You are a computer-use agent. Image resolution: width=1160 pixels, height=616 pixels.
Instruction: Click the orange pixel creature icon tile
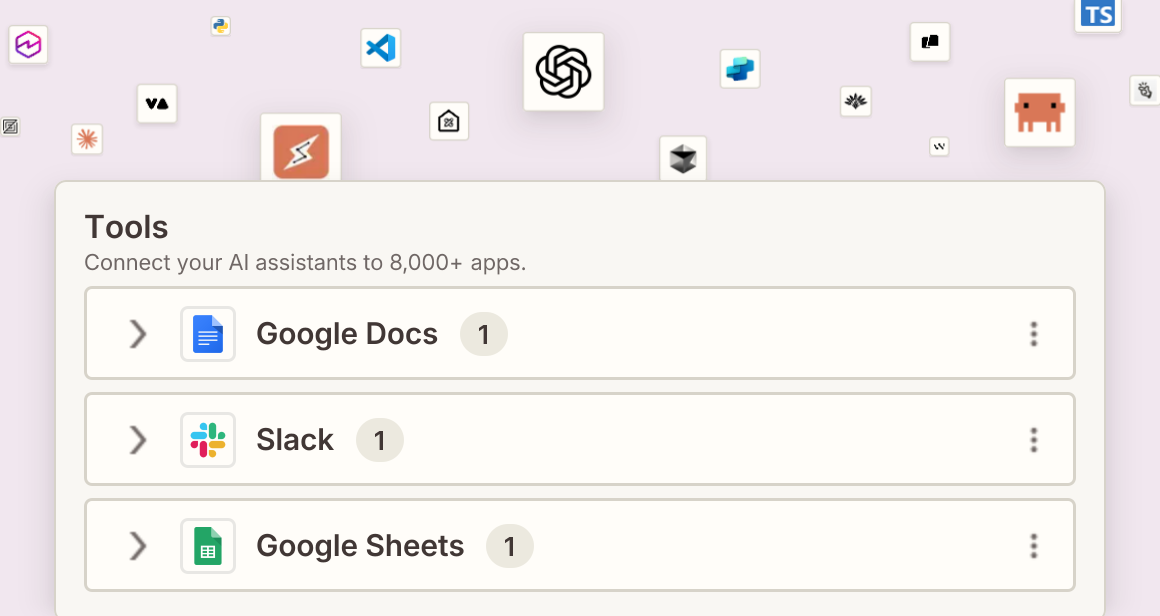click(1039, 112)
